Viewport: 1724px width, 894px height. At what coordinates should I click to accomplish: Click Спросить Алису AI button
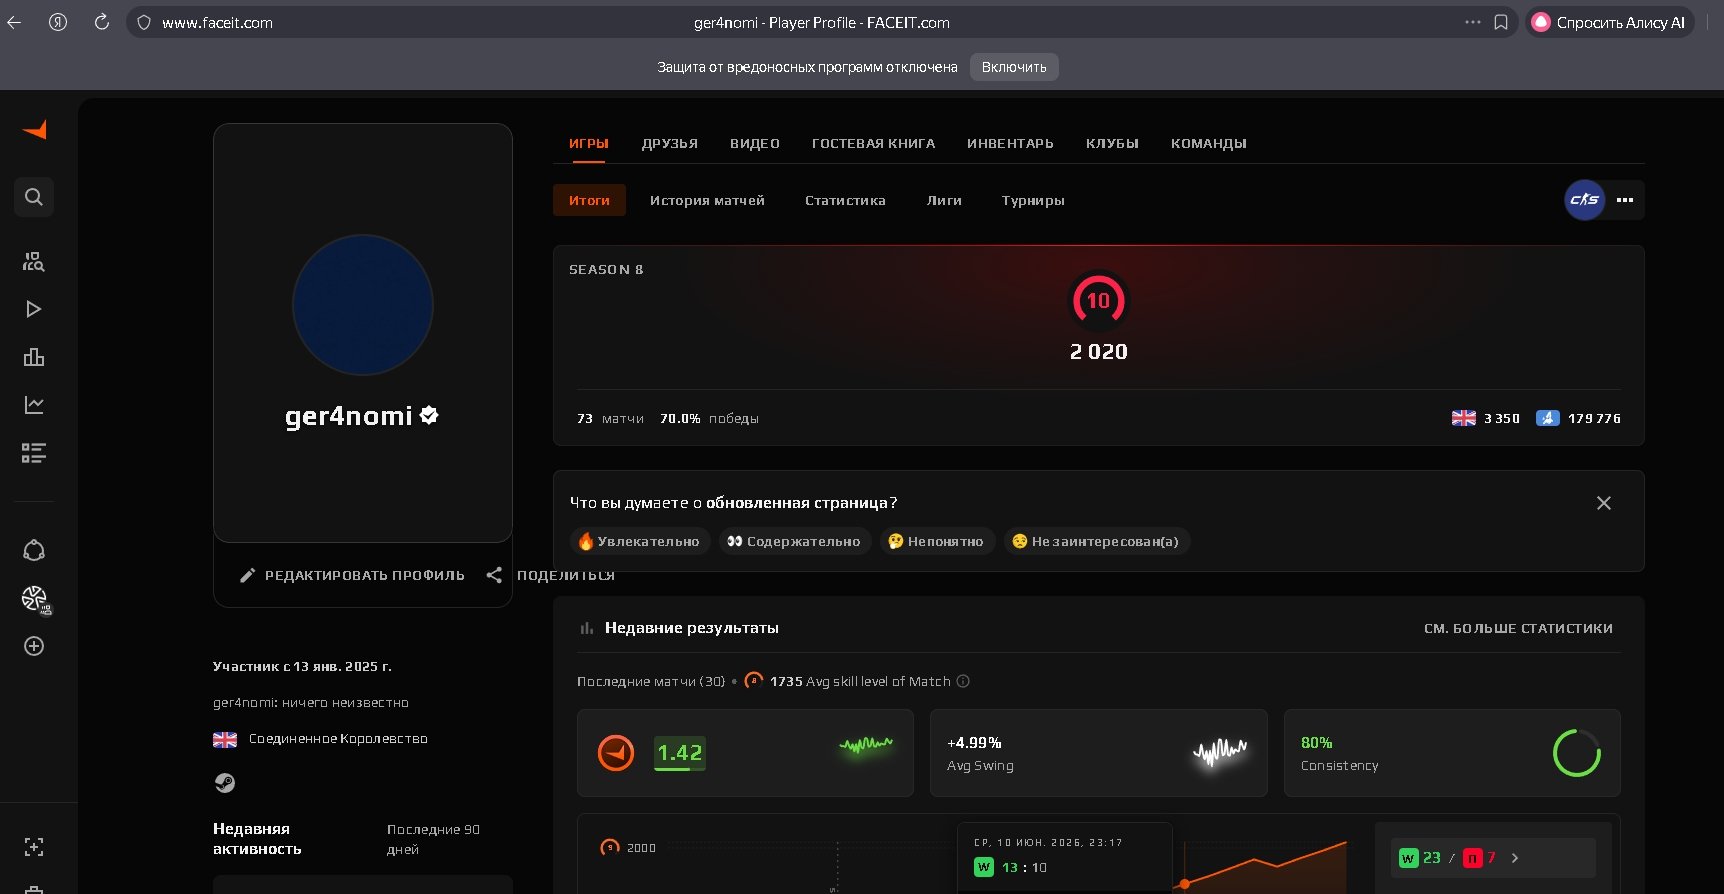(1609, 22)
